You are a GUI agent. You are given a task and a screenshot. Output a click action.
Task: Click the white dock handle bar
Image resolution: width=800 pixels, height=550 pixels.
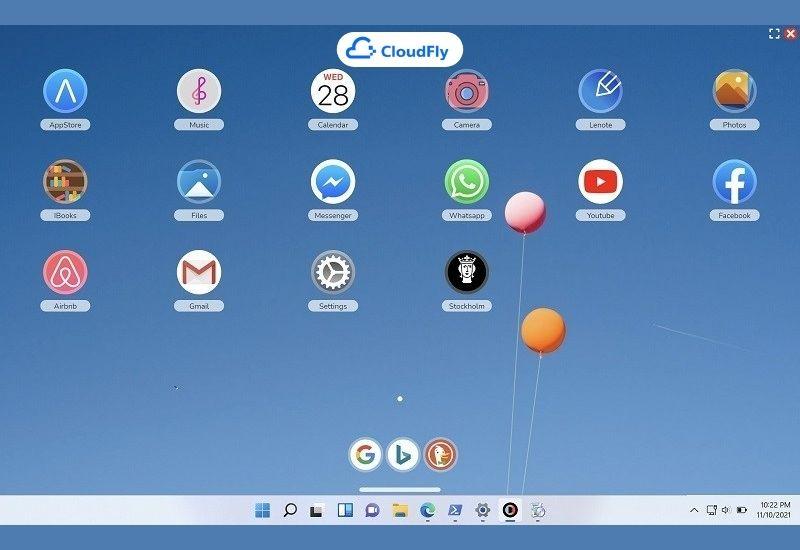point(400,489)
